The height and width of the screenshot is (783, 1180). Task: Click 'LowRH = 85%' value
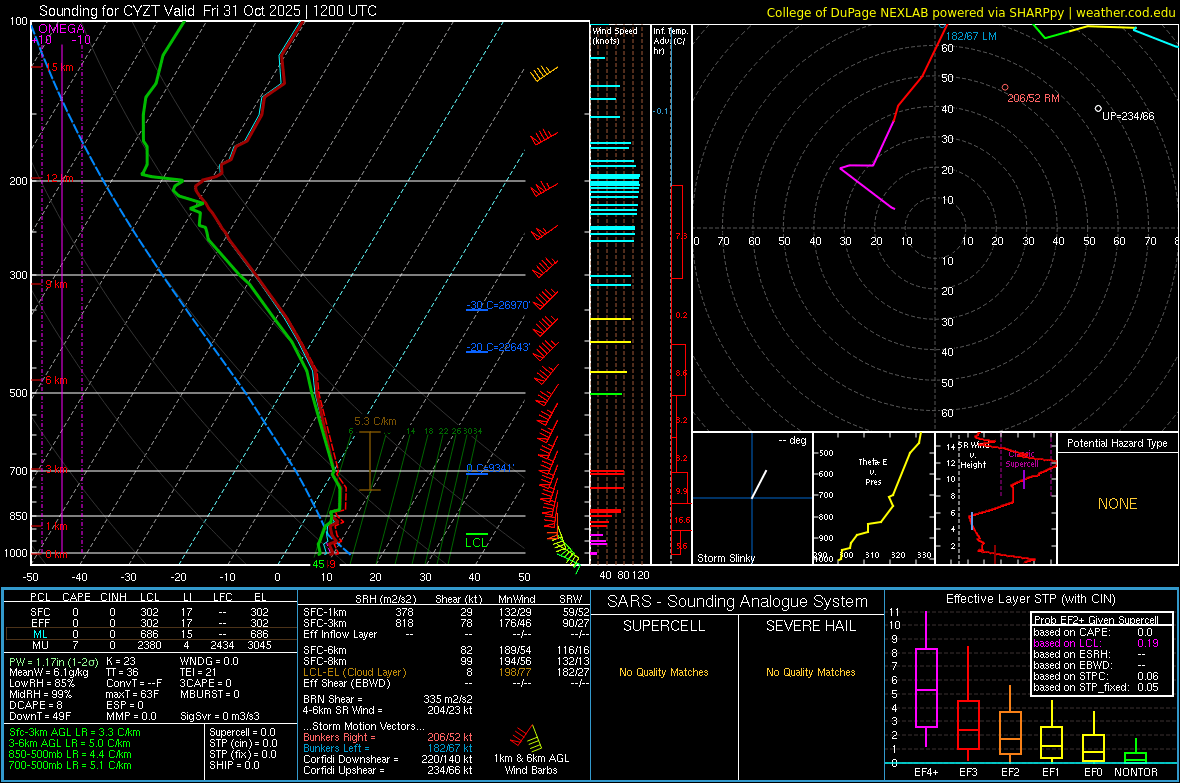[42, 684]
